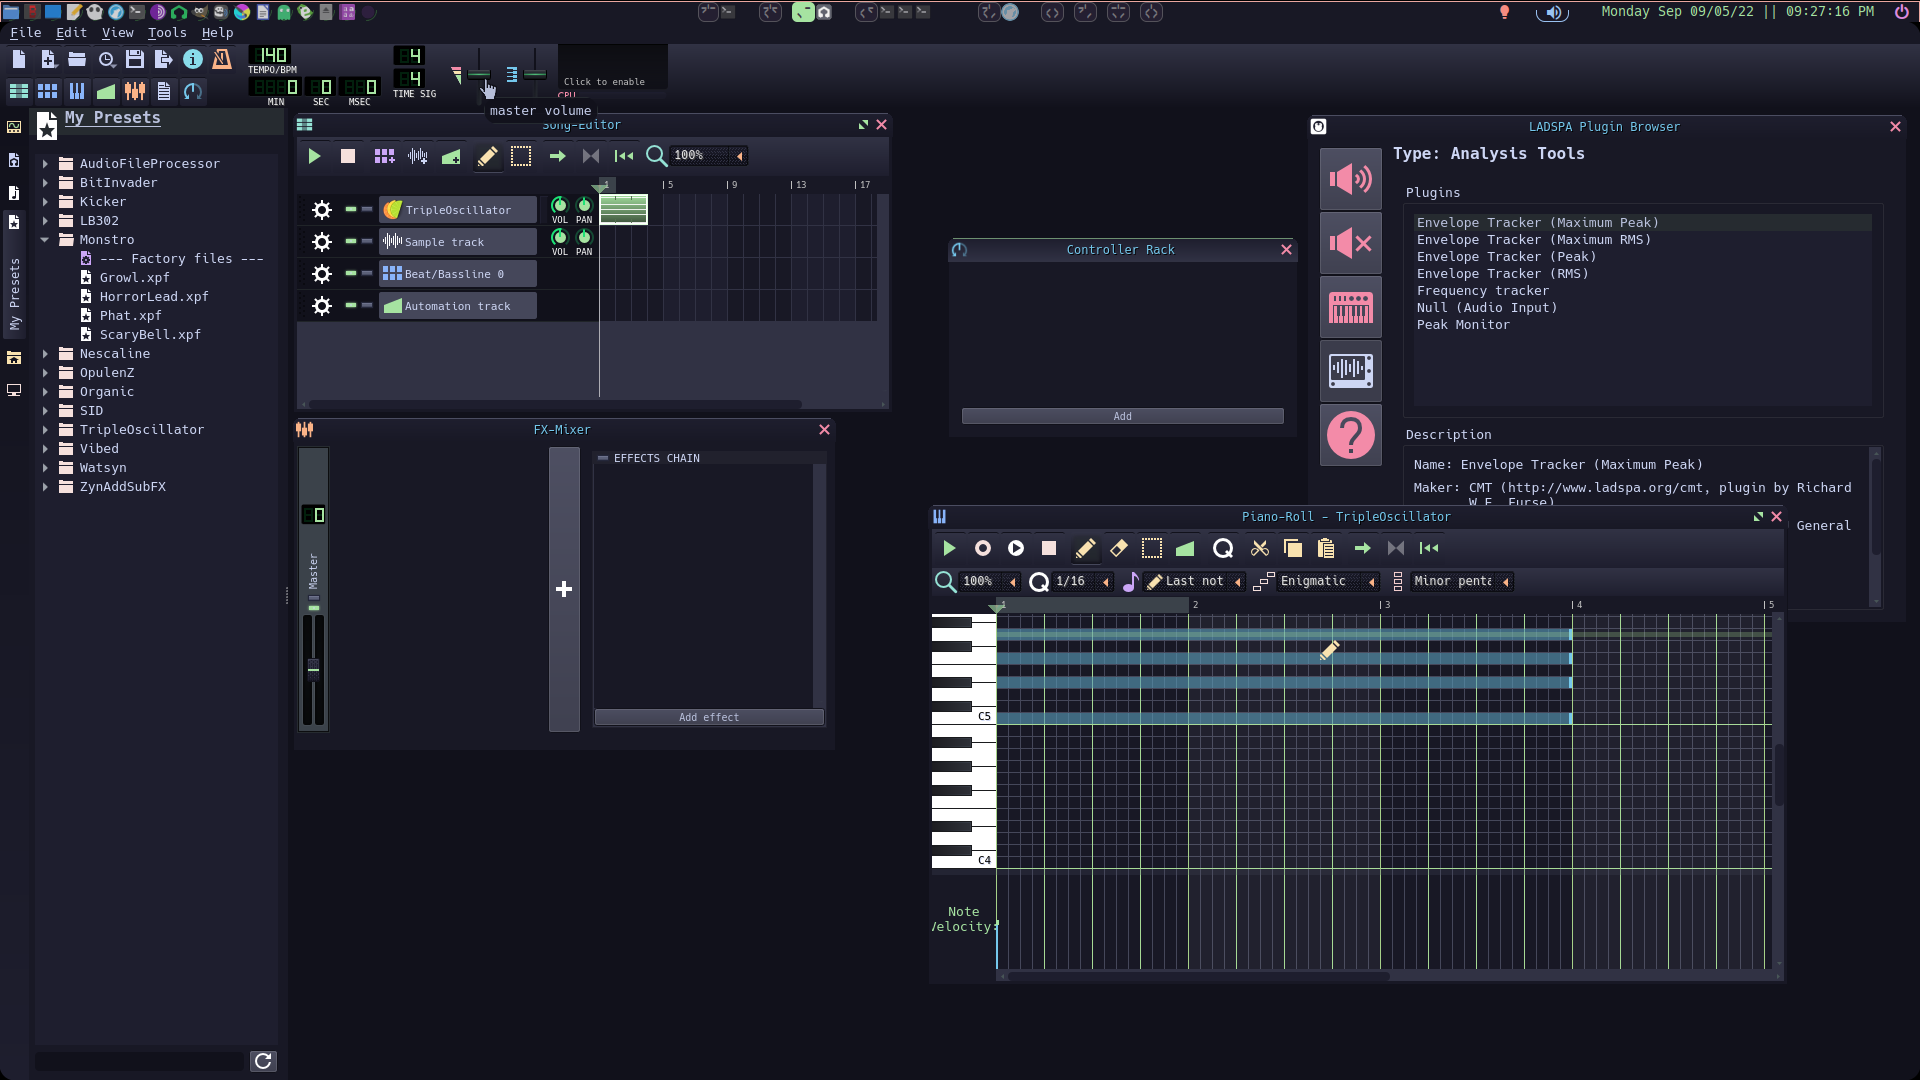The image size is (1920, 1080).
Task: Open Piano-Roll quantization 1/16 dropdown
Action: 1083,581
